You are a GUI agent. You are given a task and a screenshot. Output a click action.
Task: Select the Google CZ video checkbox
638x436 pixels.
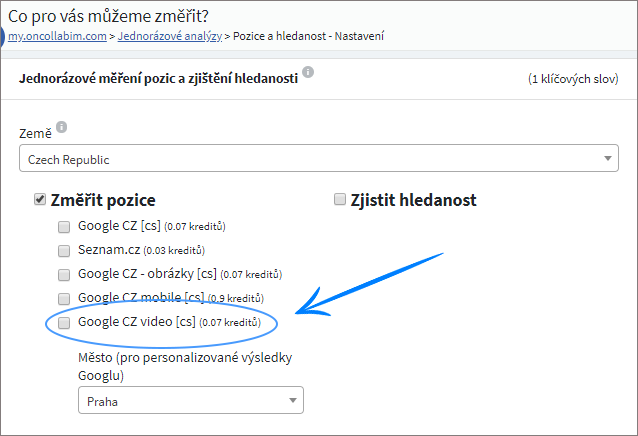click(x=64, y=323)
